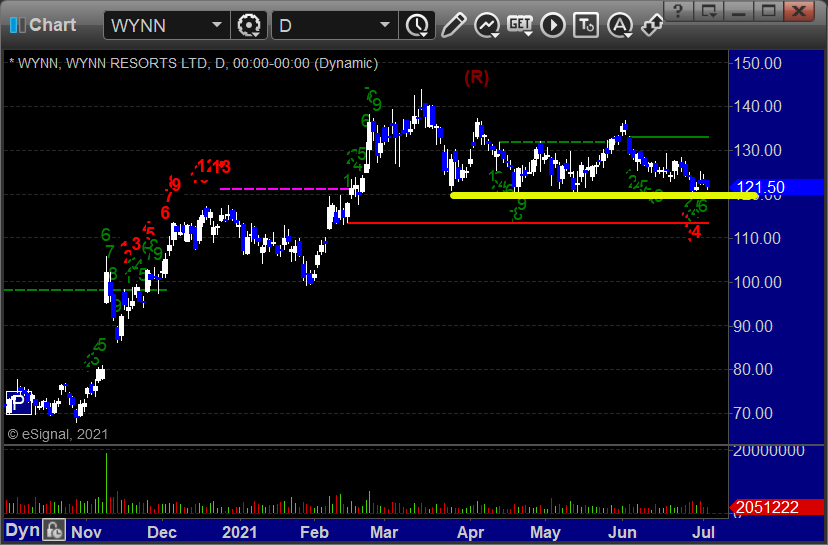Click the May label on time axis

(x=545, y=532)
